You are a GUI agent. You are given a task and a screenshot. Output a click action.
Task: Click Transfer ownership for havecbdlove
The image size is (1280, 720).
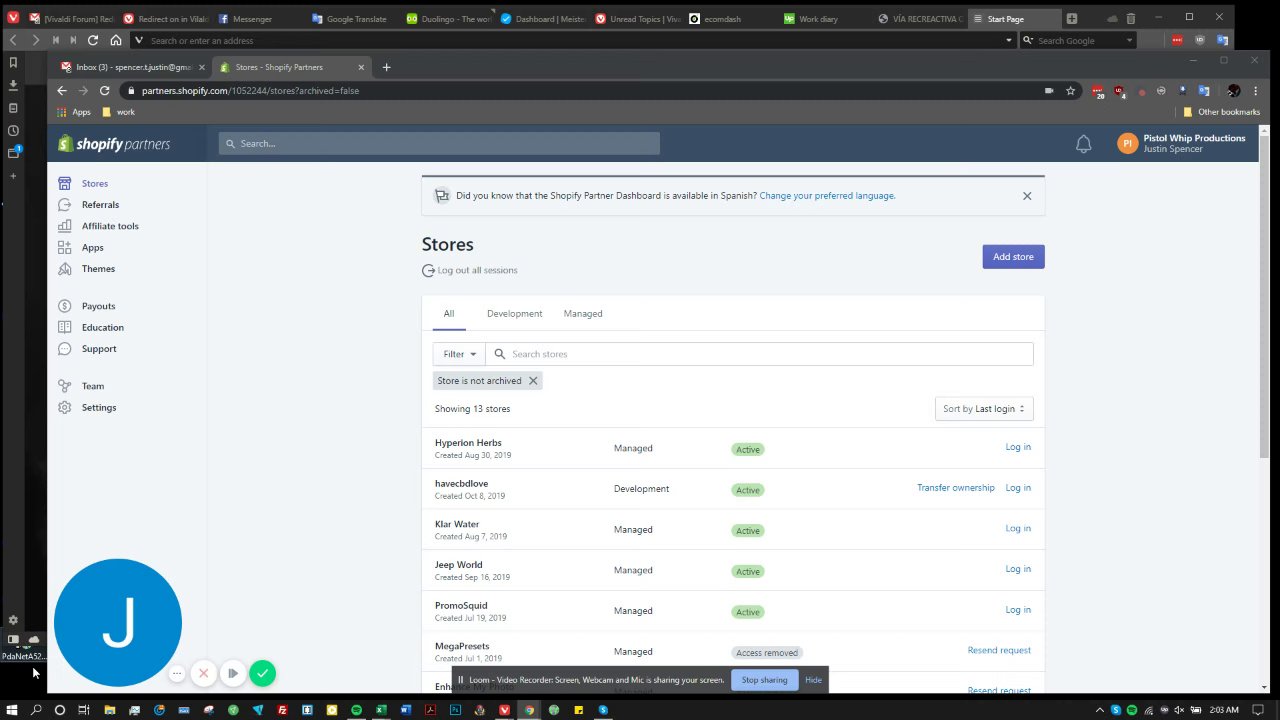tap(956, 488)
